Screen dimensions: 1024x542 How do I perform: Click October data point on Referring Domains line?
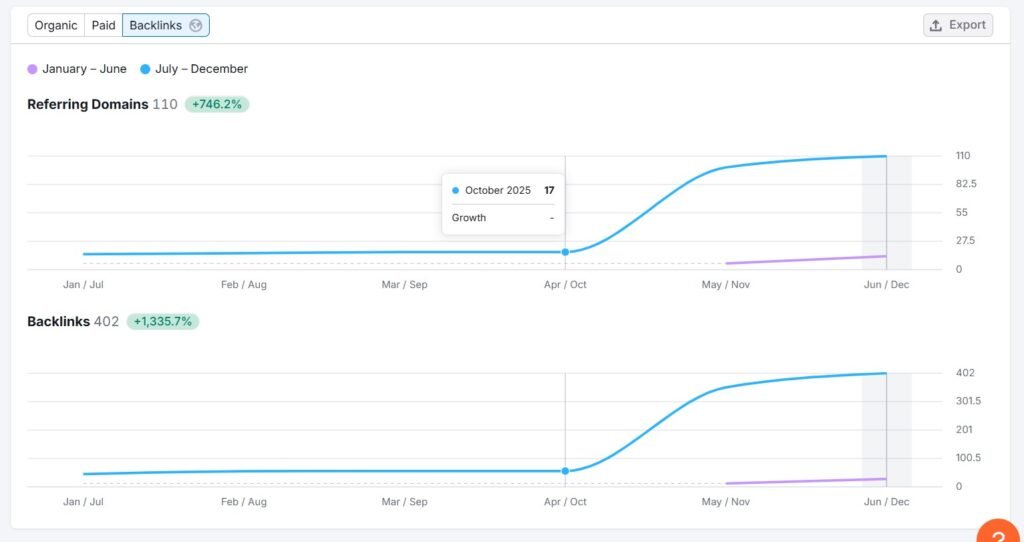tap(565, 252)
